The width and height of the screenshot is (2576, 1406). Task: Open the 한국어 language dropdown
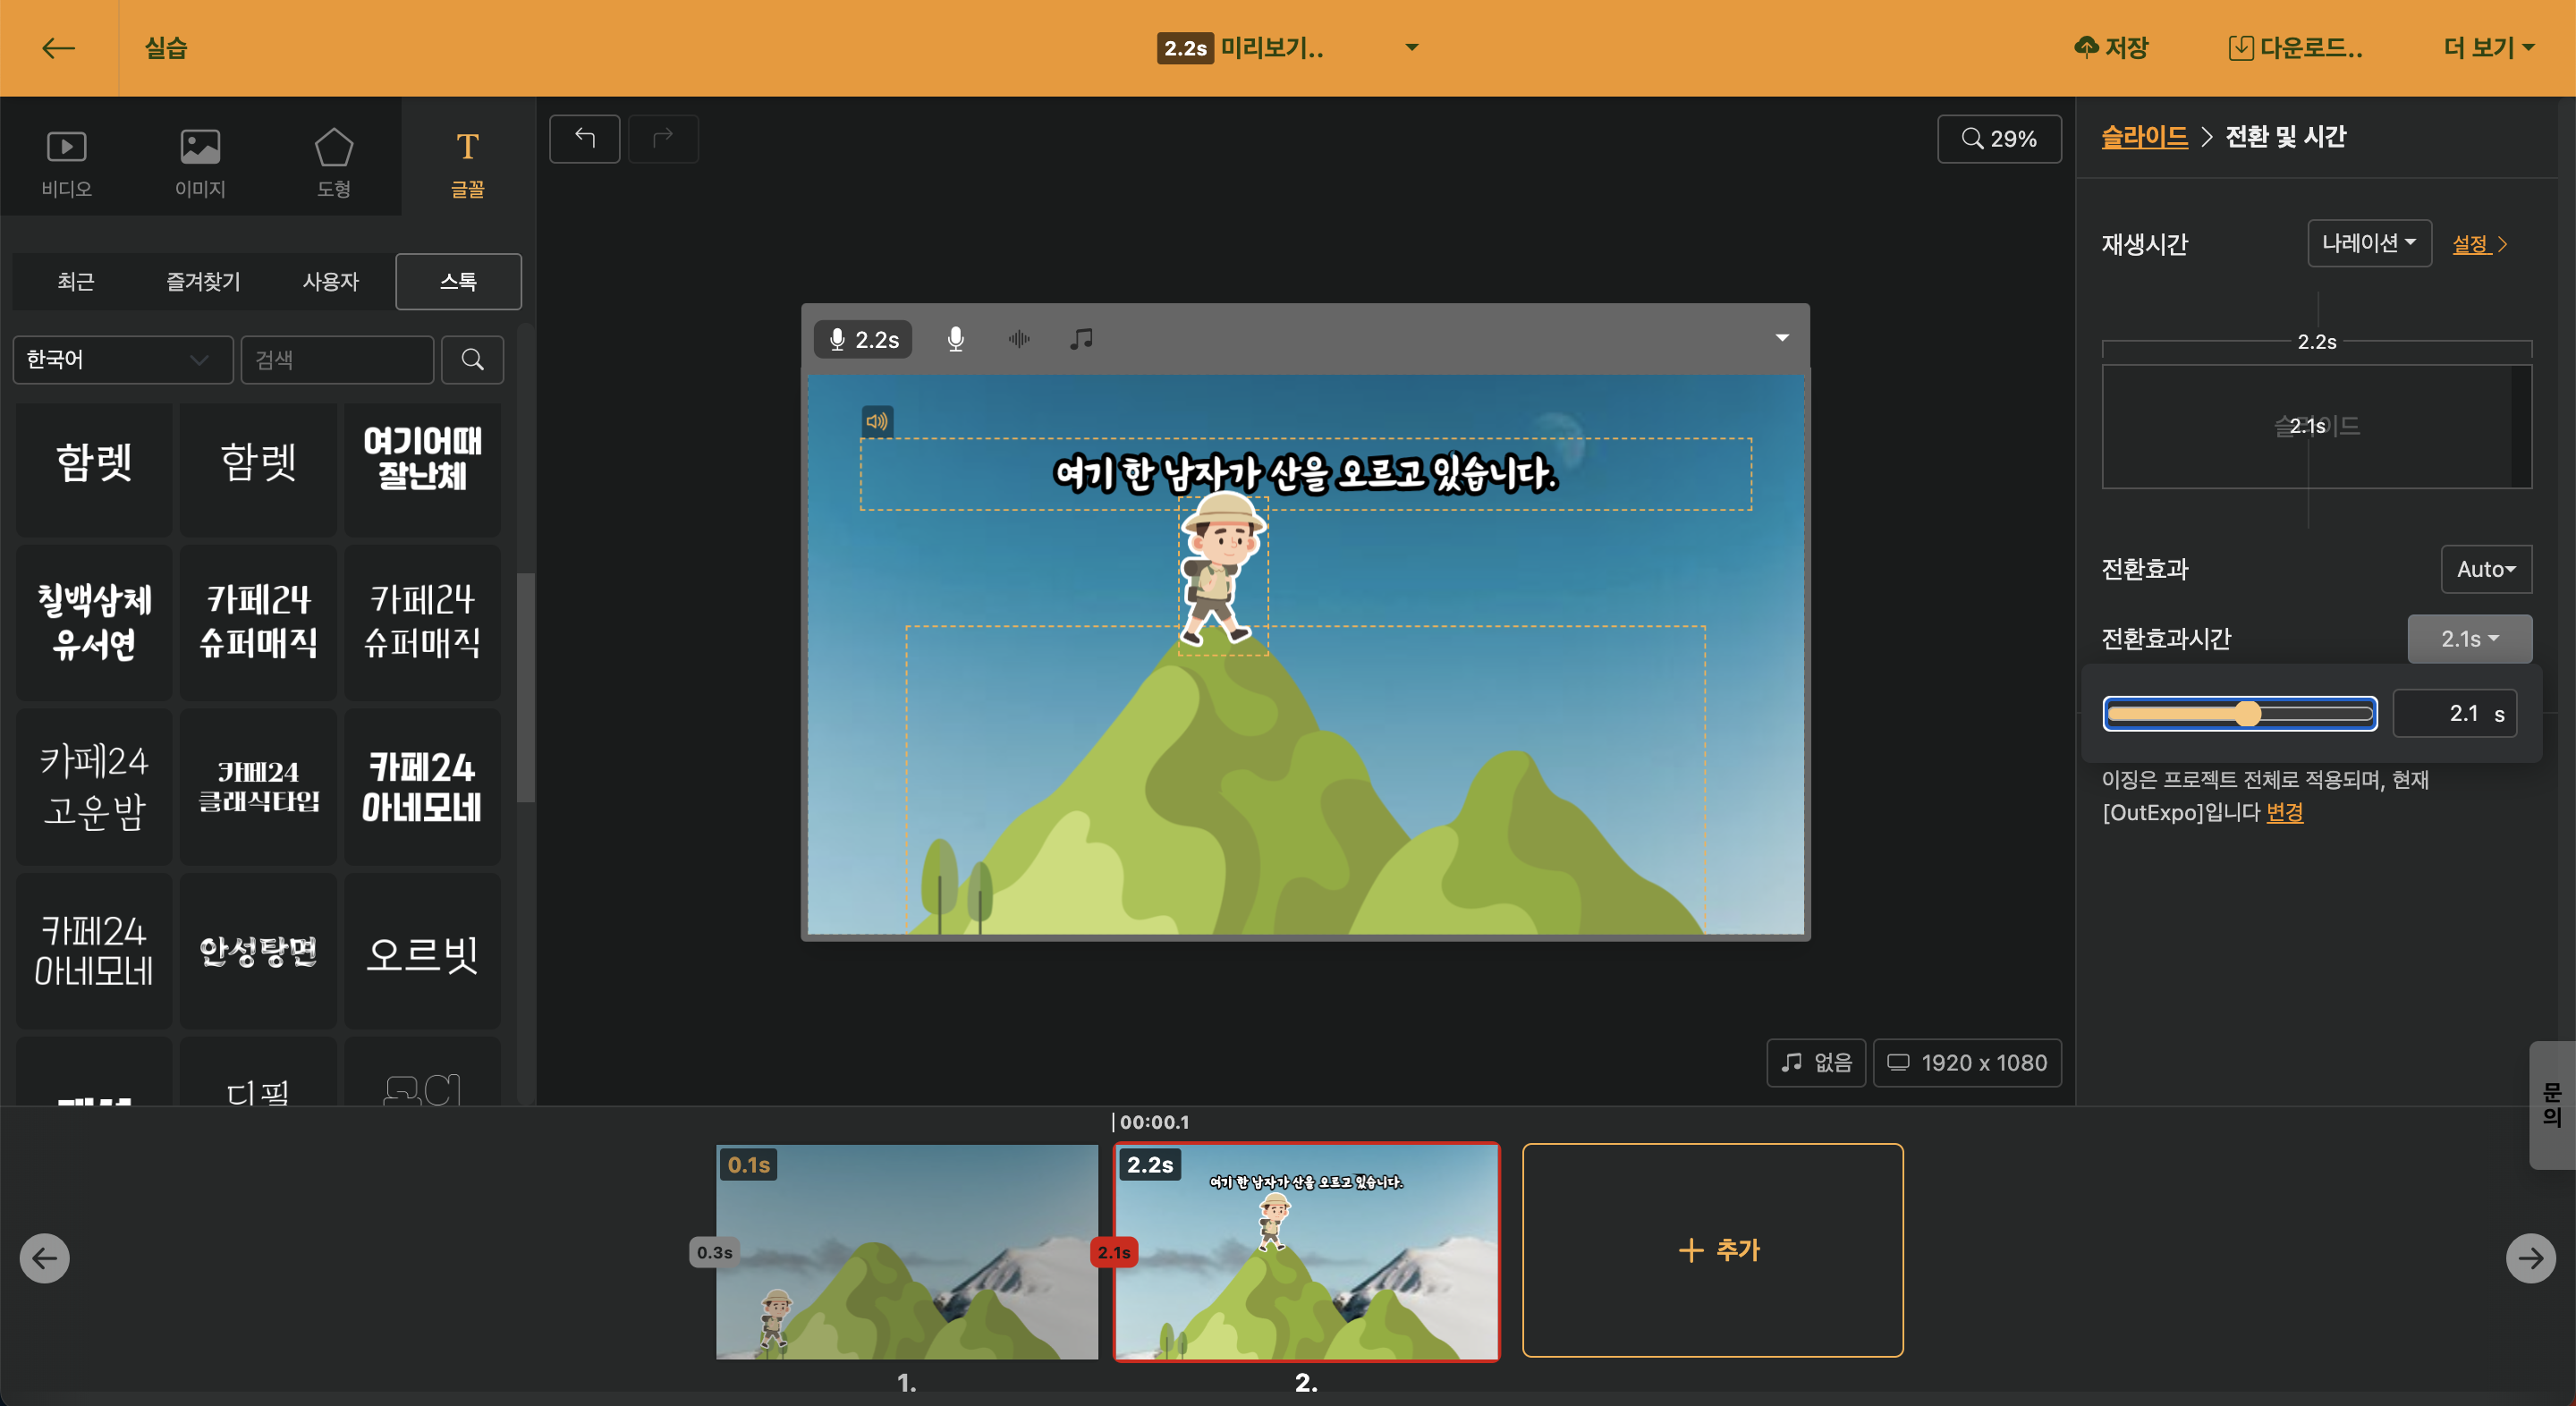[122, 360]
